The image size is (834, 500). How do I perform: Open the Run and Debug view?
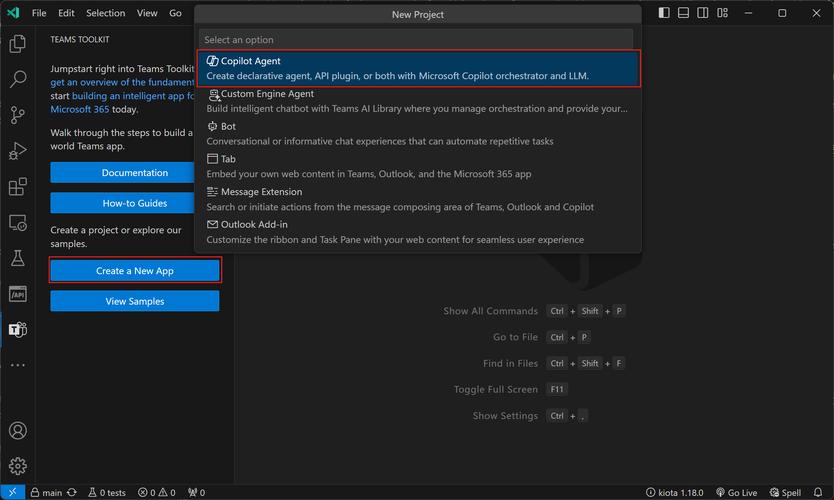click(x=17, y=151)
